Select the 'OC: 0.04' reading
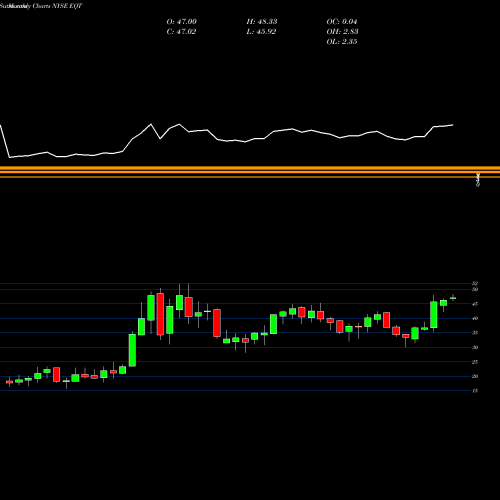 [342, 22]
